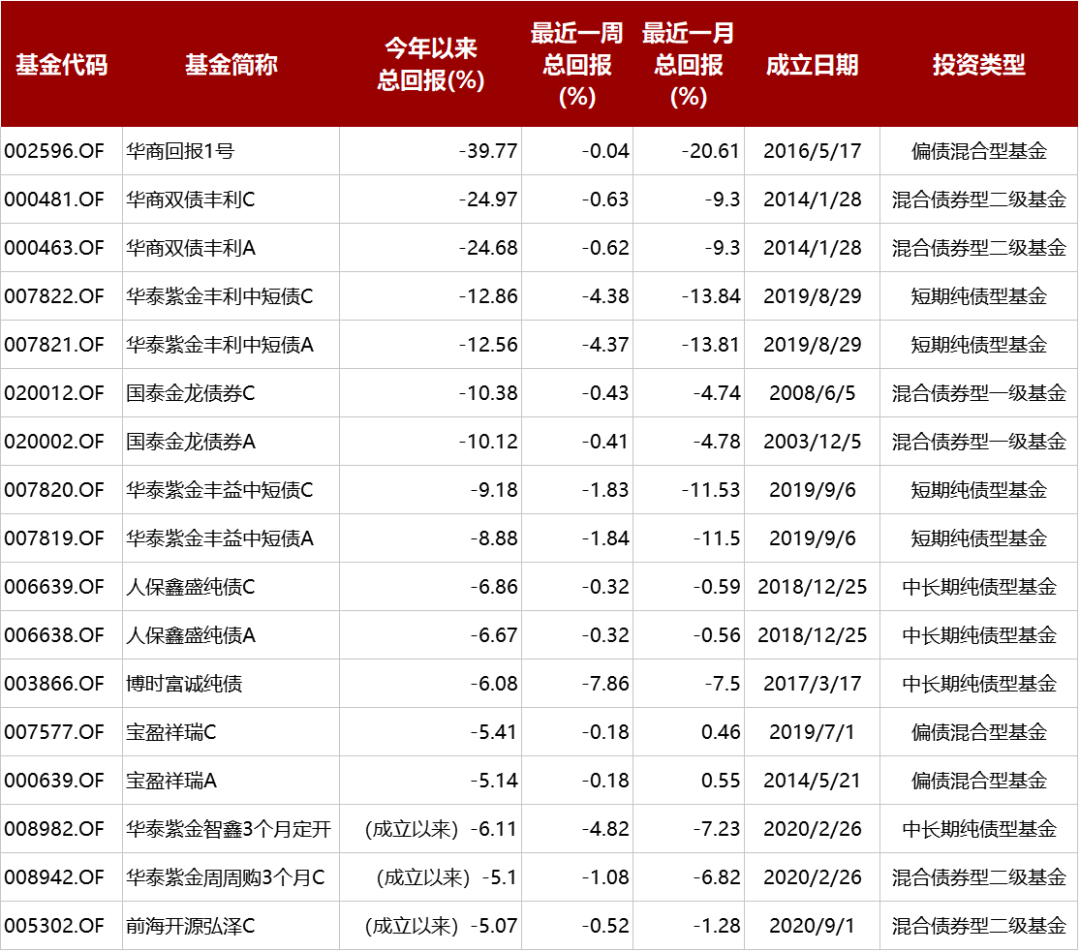Select fund code 000463.OF

tap(54, 247)
